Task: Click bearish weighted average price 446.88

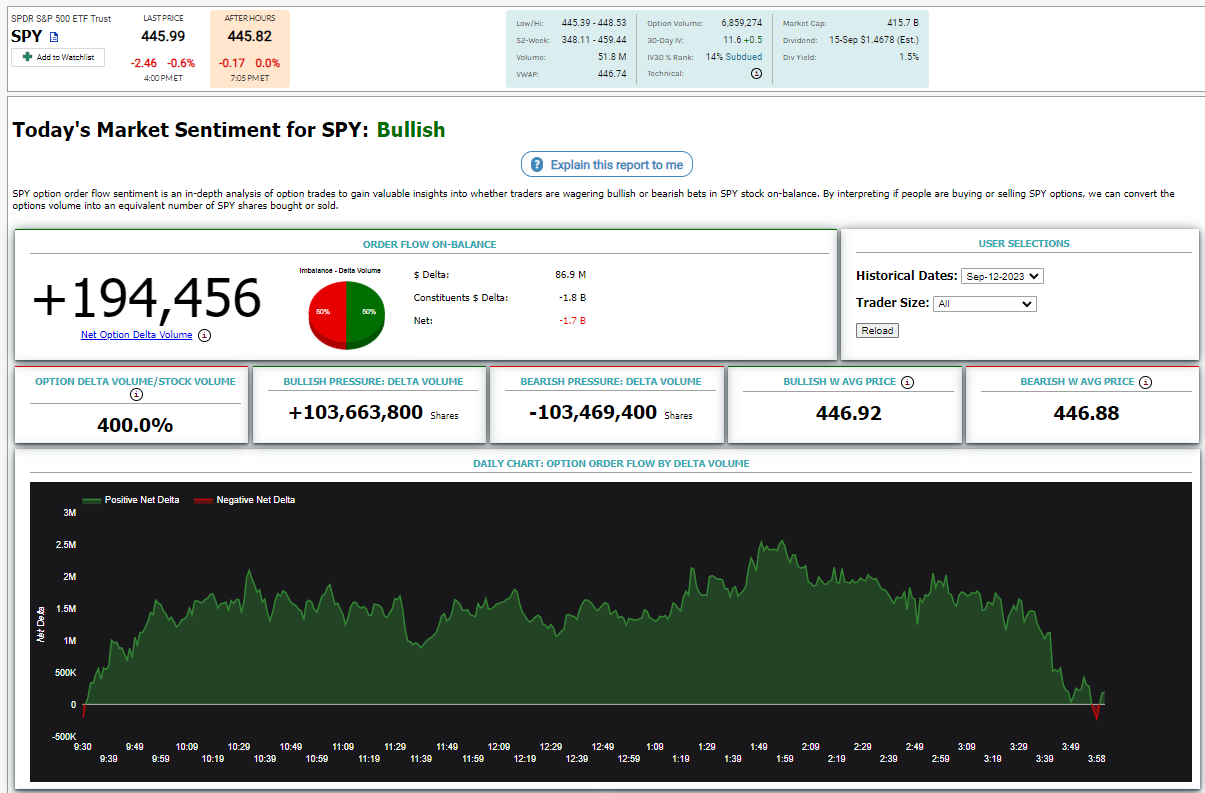Action: pyautogui.click(x=1086, y=413)
